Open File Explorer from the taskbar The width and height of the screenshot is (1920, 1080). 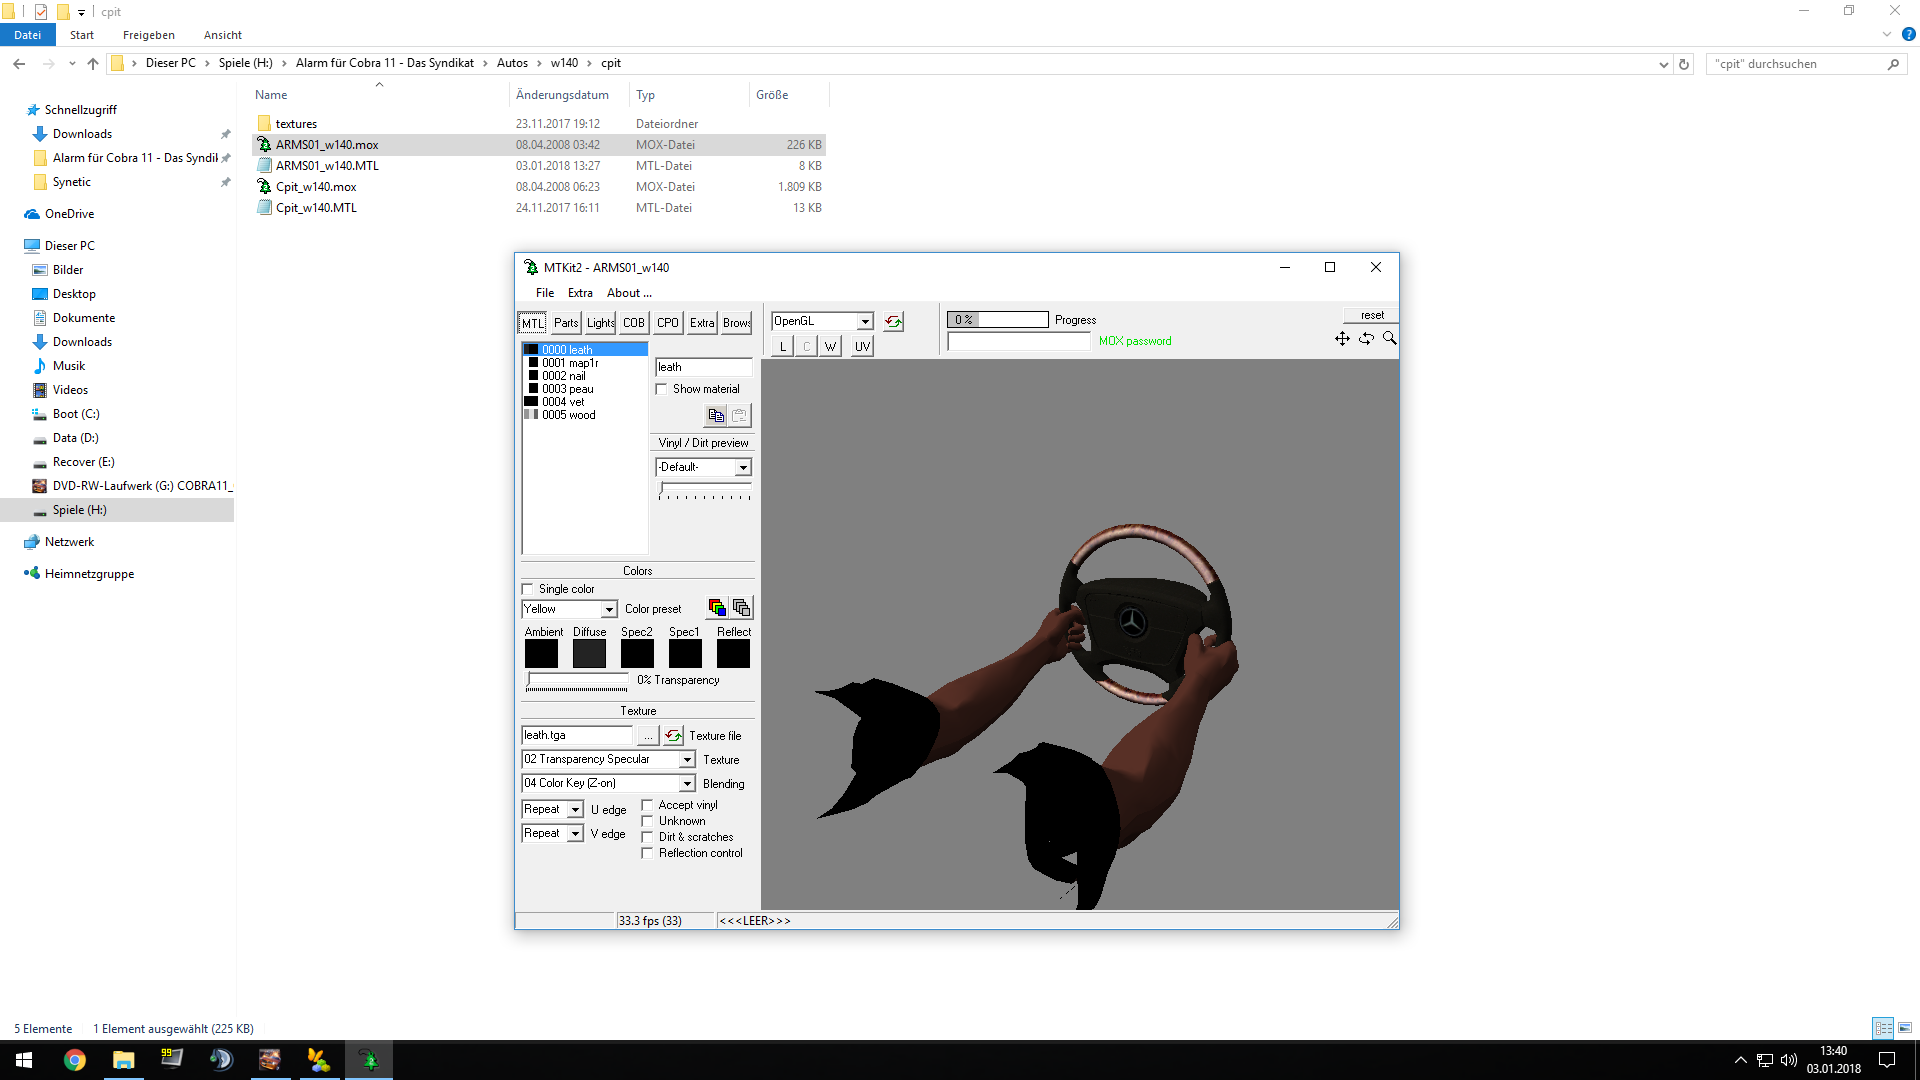(124, 1060)
